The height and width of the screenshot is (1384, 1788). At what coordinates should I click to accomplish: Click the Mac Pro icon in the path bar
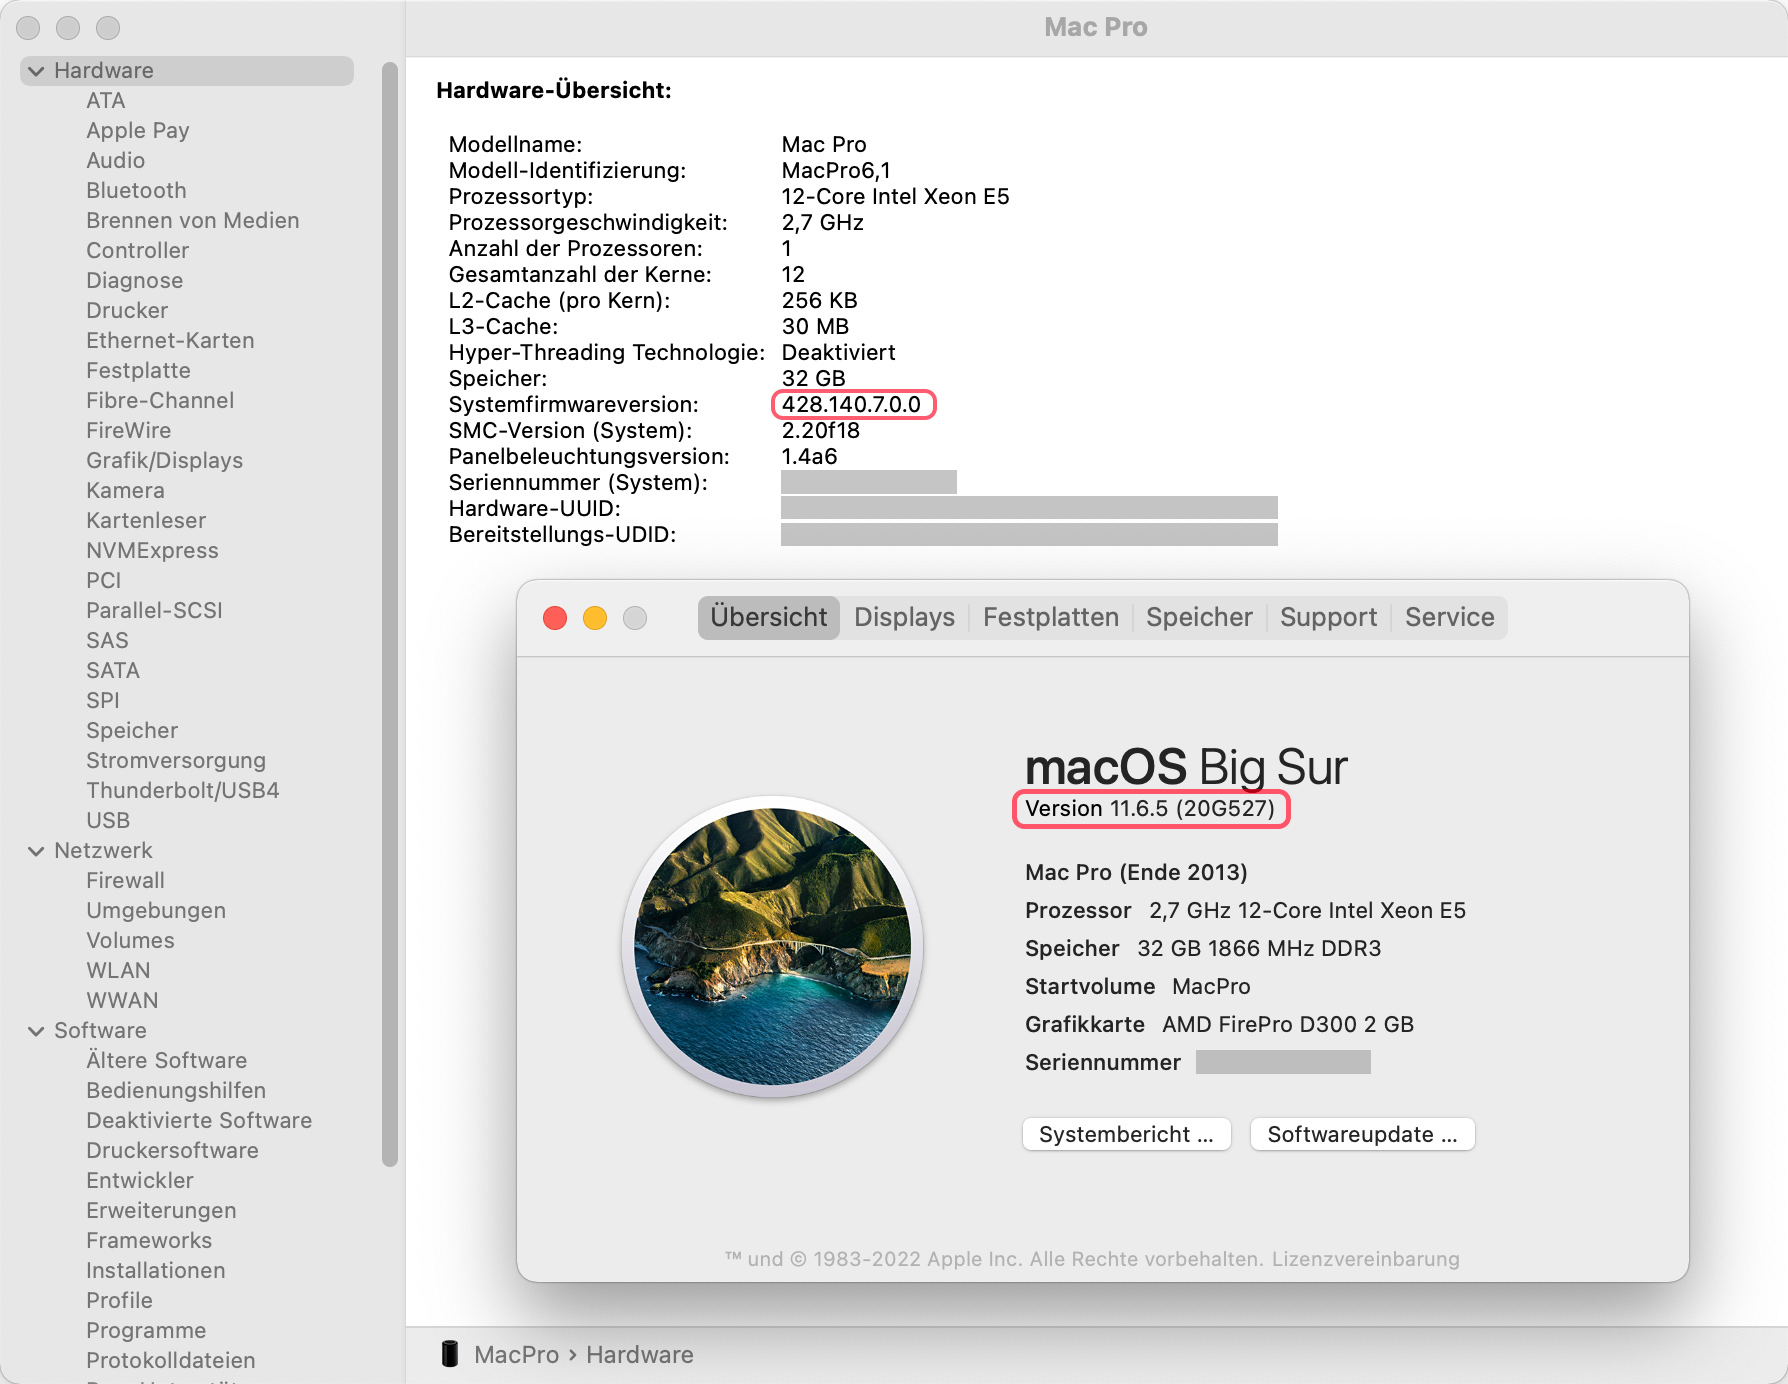(x=450, y=1354)
